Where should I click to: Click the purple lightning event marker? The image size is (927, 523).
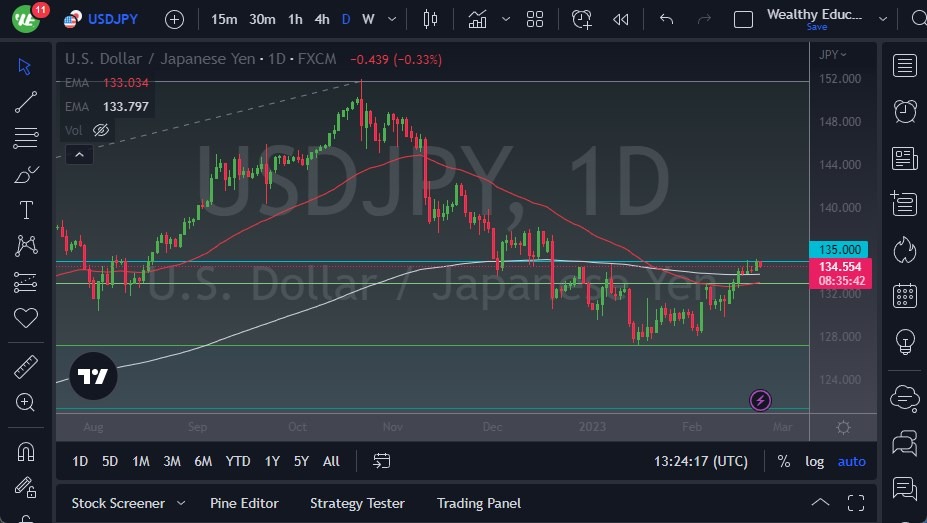(760, 401)
